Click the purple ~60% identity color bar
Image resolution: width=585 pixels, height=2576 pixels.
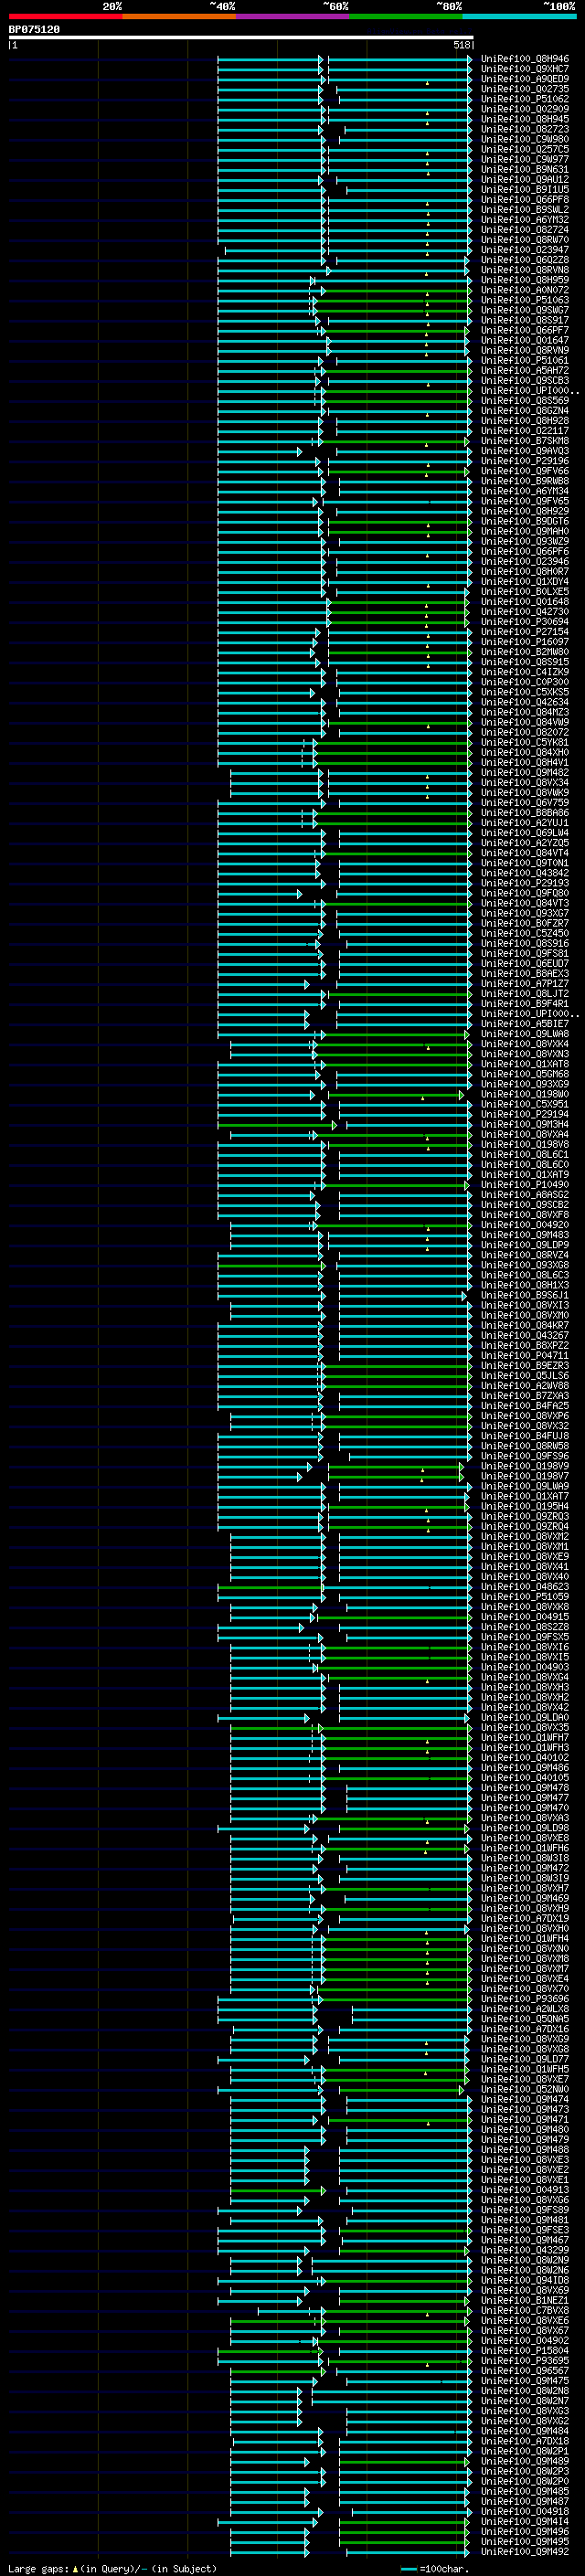point(293,16)
